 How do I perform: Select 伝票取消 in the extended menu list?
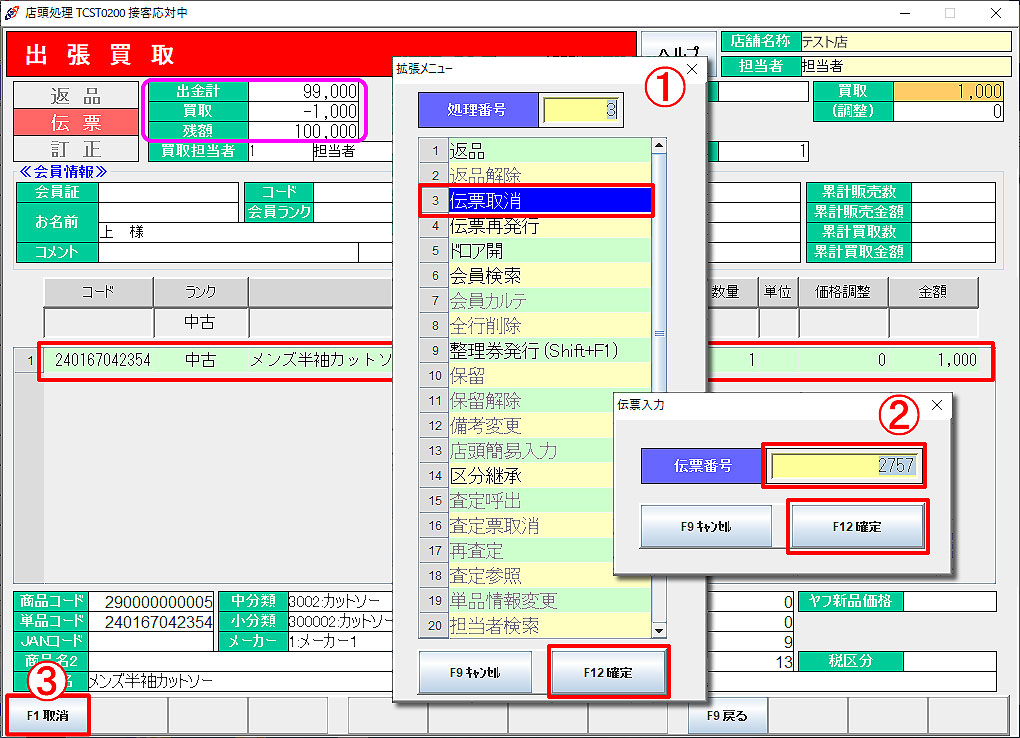(x=549, y=201)
